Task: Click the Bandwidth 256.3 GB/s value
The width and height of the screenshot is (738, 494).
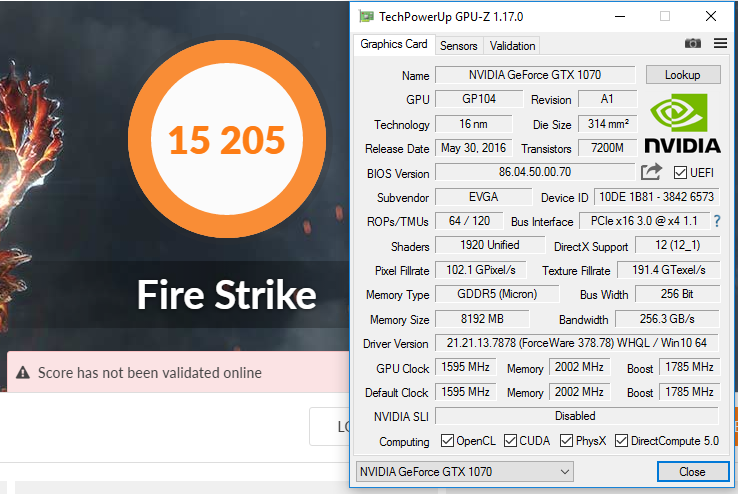Action: coord(667,319)
